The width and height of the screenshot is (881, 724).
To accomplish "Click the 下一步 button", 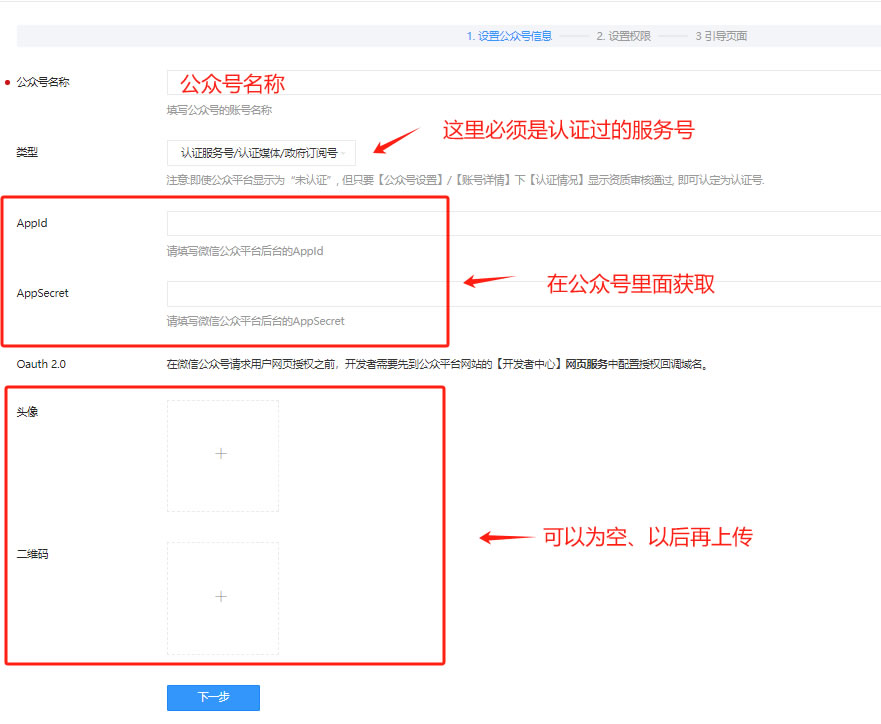I will pyautogui.click(x=214, y=698).
